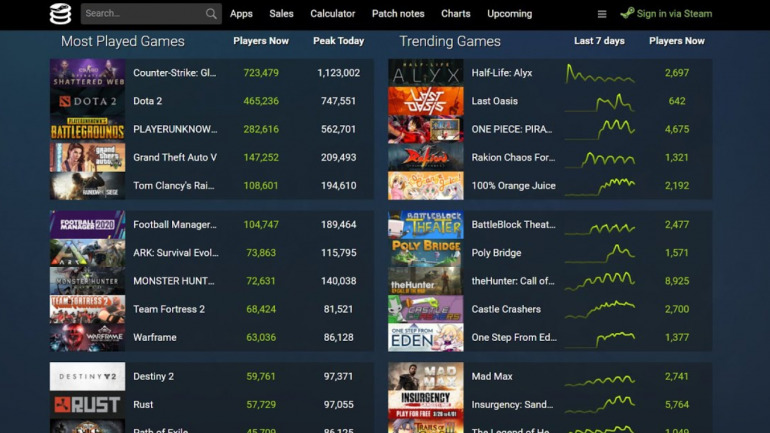This screenshot has width=770, height=433.
Task: Open the Rust title link
Action: click(x=143, y=405)
